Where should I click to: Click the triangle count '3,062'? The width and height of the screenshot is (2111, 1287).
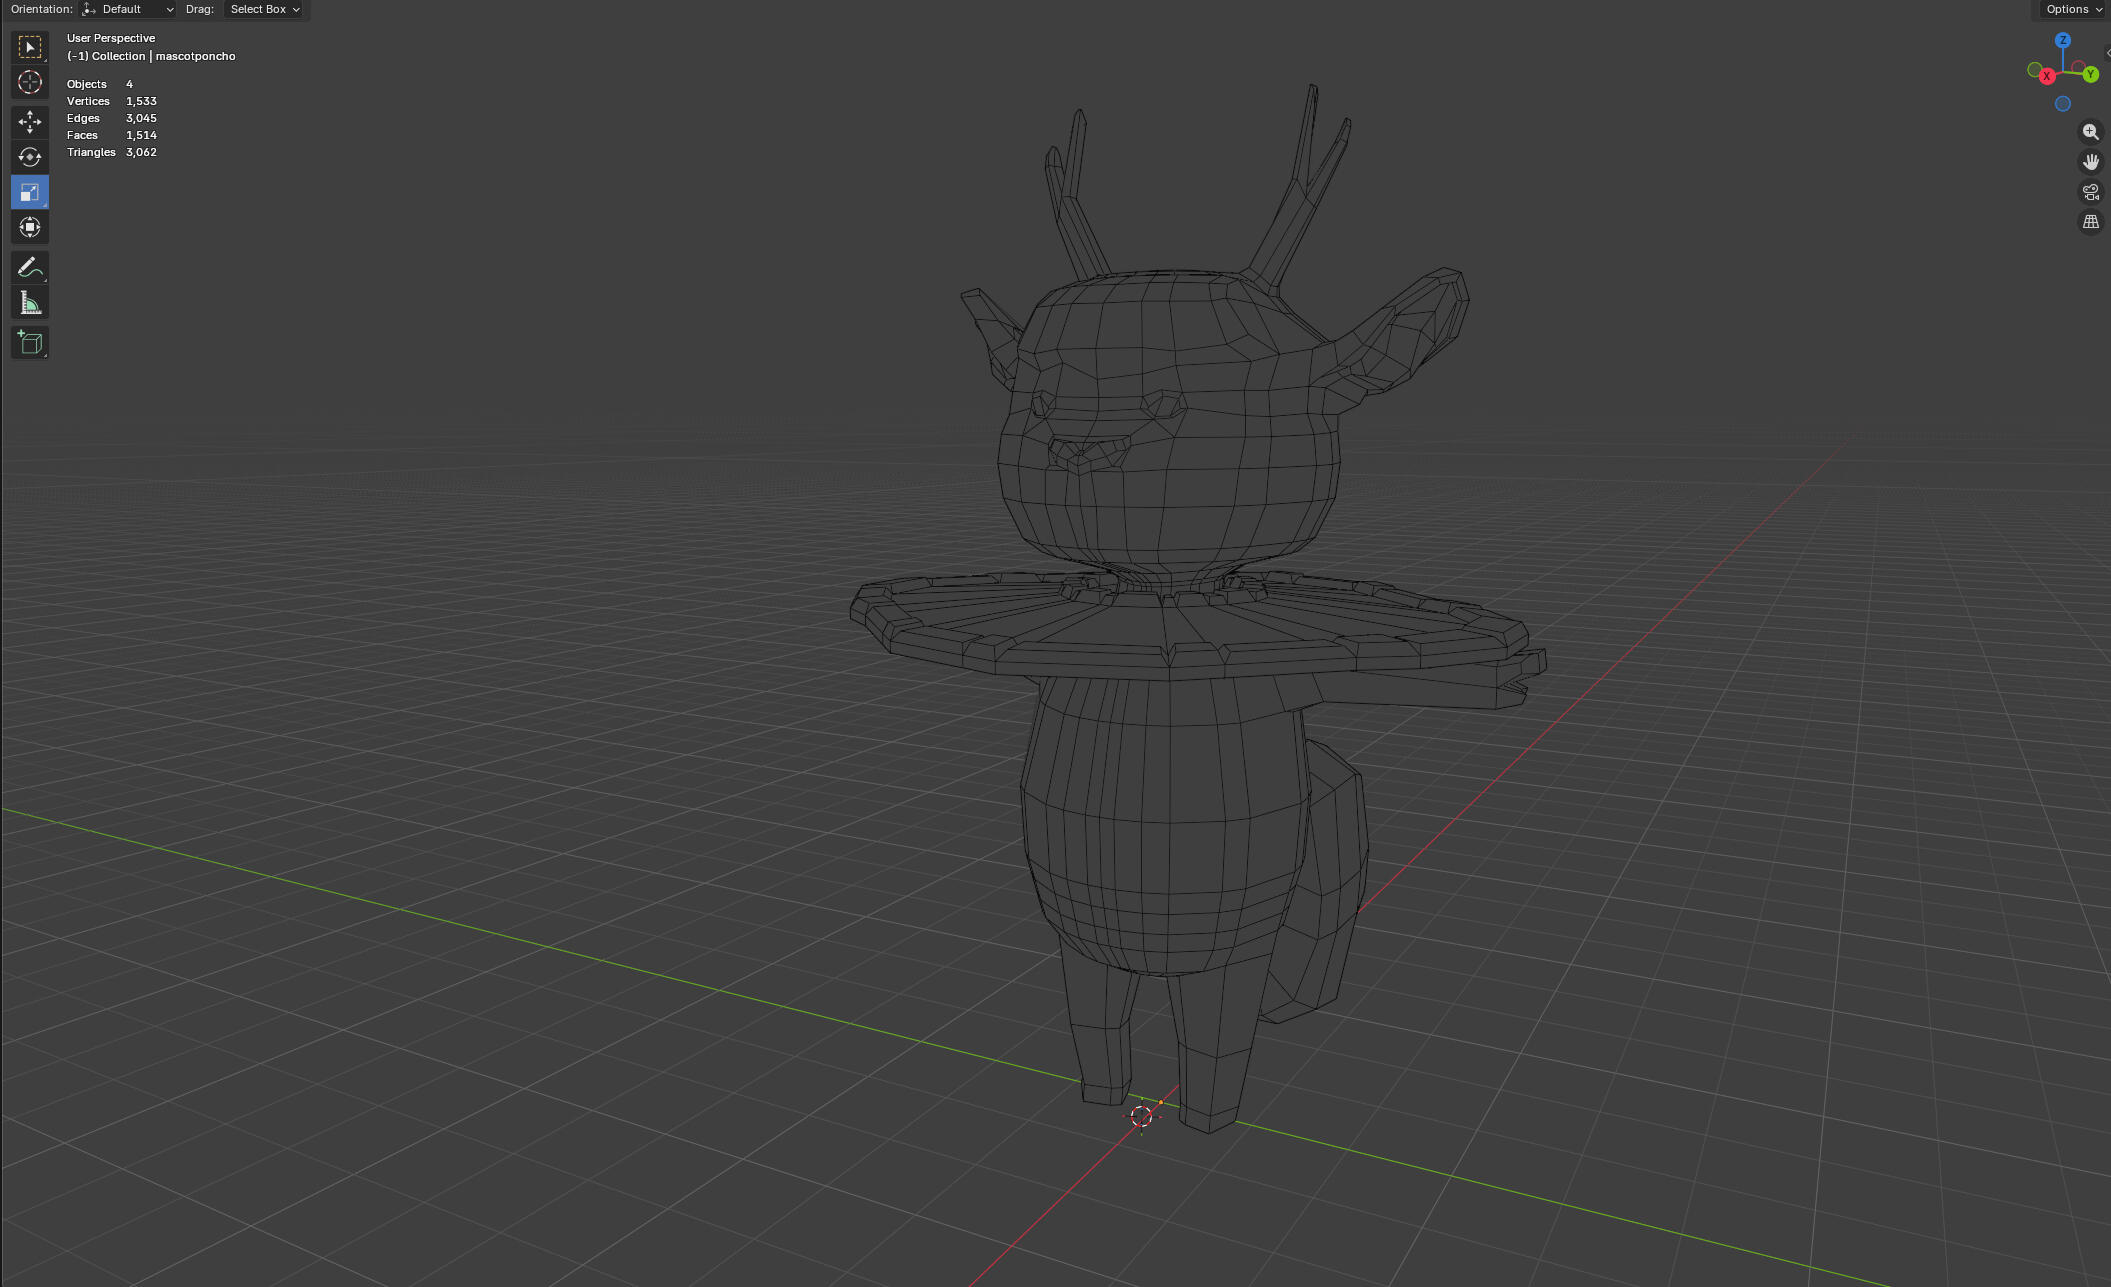pos(141,152)
